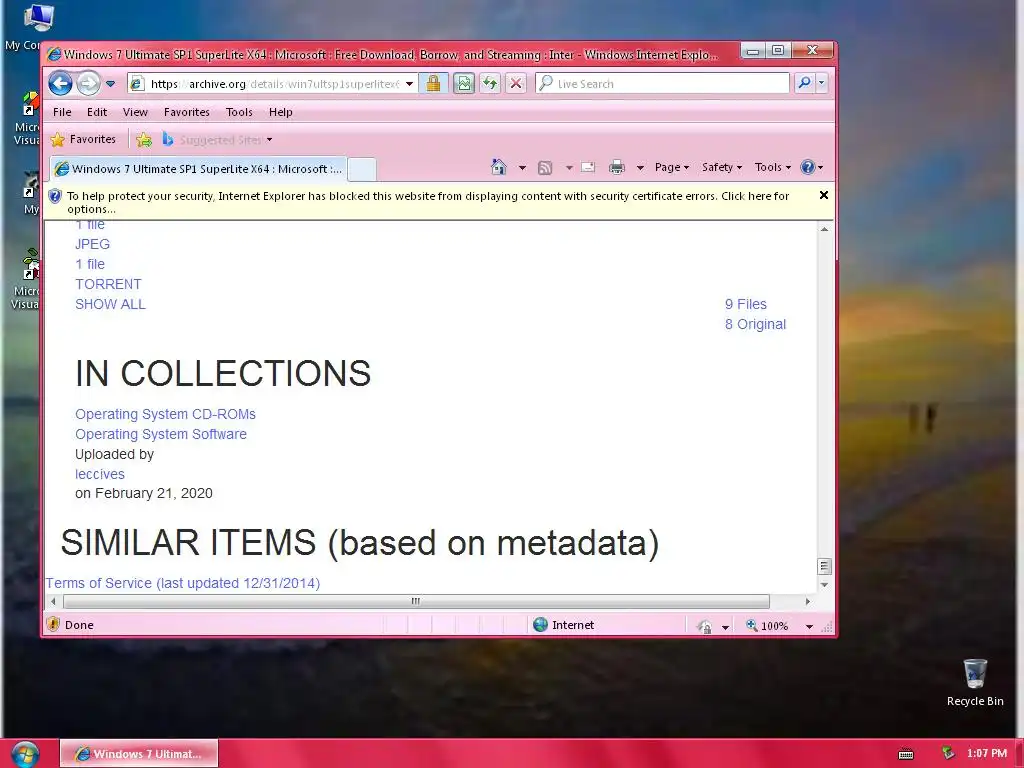Screen dimensions: 1024x768
Task: Open the Favorites menu
Action: tap(187, 112)
